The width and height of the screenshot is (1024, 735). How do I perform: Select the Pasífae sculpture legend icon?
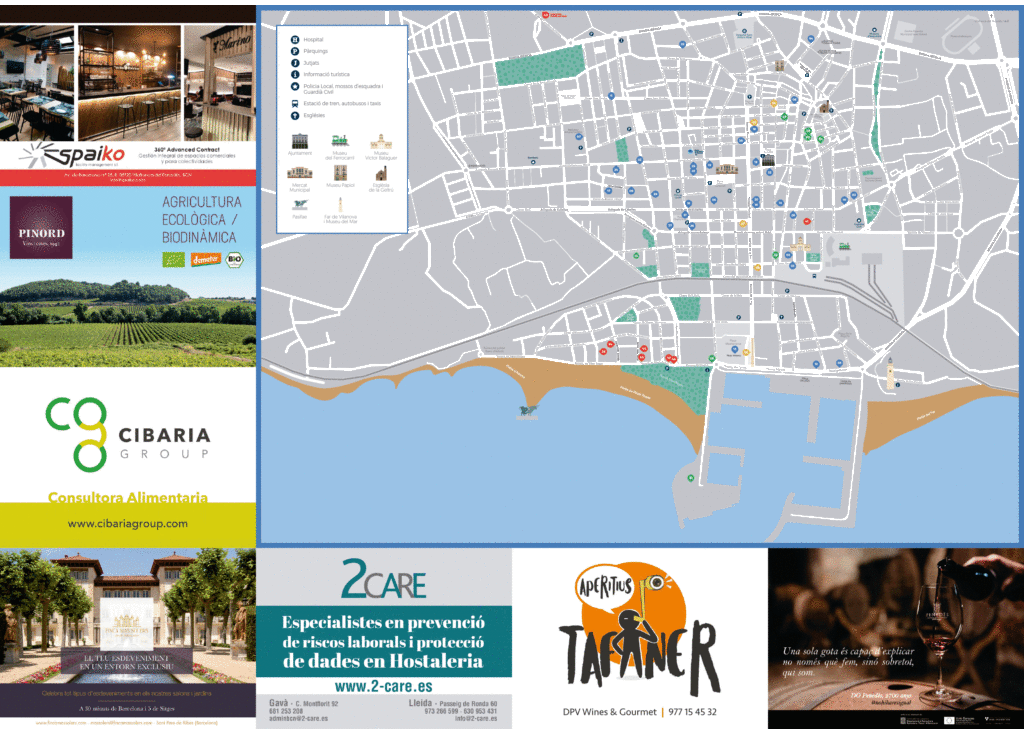pyautogui.click(x=300, y=205)
